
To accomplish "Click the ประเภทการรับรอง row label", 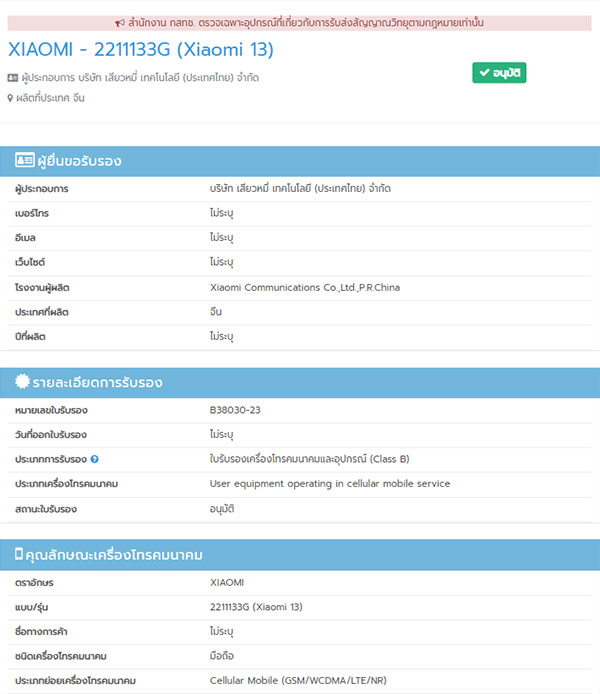I will click(50, 459).
